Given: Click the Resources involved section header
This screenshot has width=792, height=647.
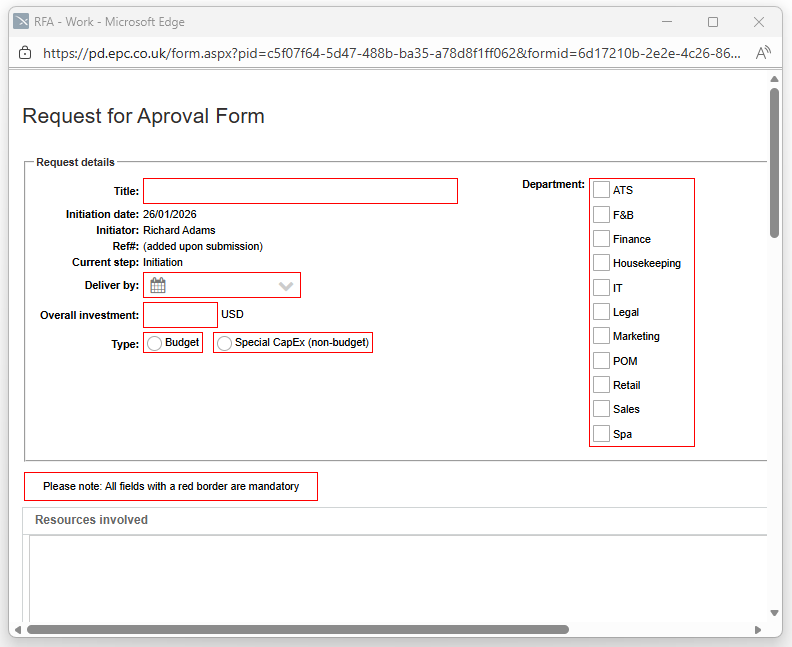Looking at the screenshot, I should tap(91, 520).
